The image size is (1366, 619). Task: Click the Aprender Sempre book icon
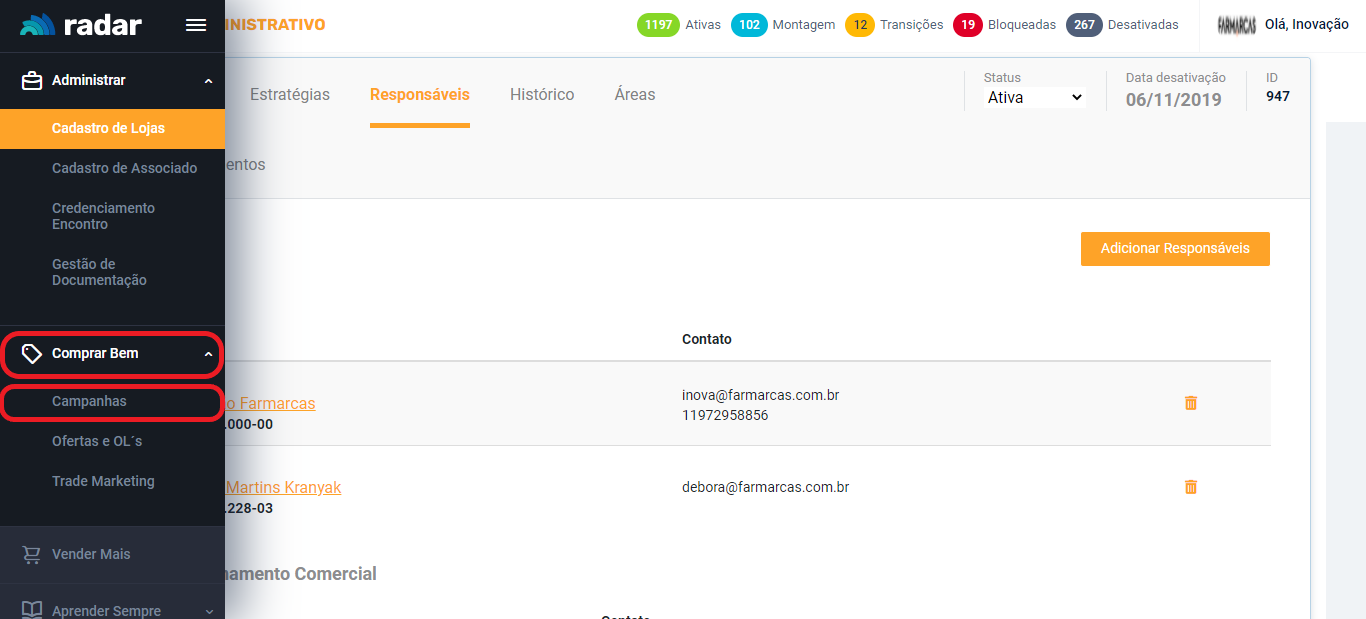32,610
